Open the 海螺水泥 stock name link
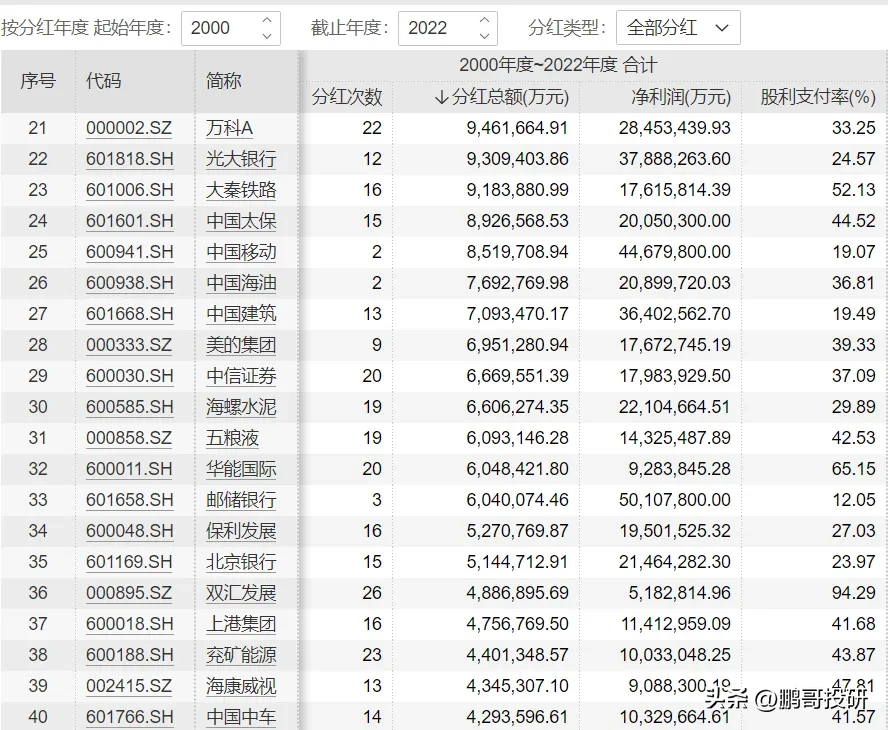The width and height of the screenshot is (888, 730). (241, 407)
